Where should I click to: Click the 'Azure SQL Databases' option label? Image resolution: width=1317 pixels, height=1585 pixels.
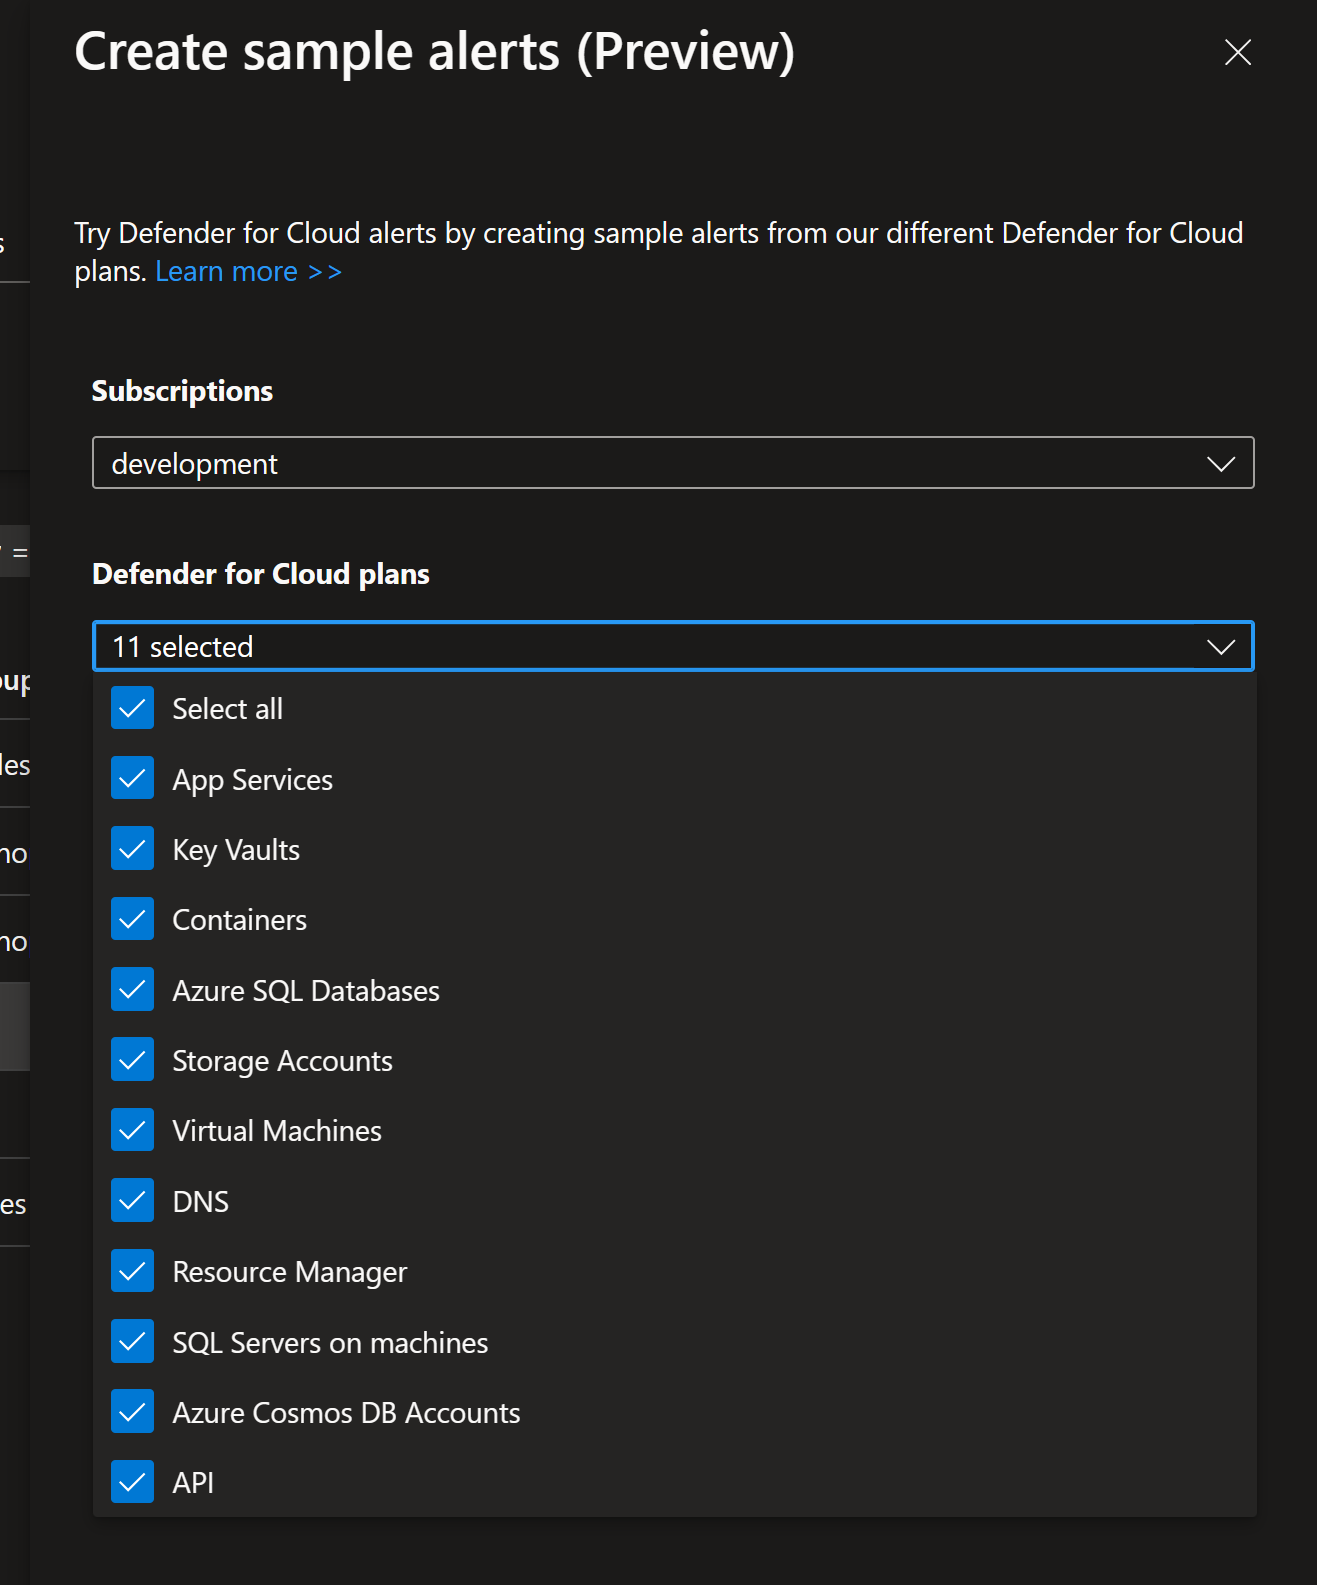(306, 991)
